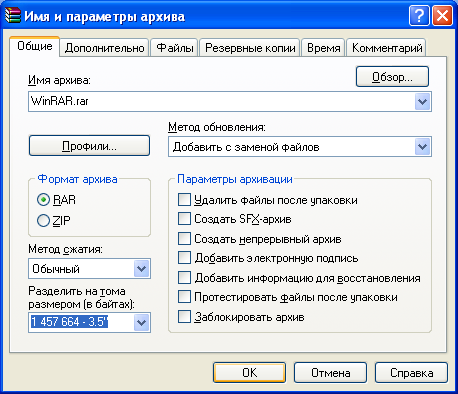
Task: Close the dialog with the red X
Action: coord(442,15)
